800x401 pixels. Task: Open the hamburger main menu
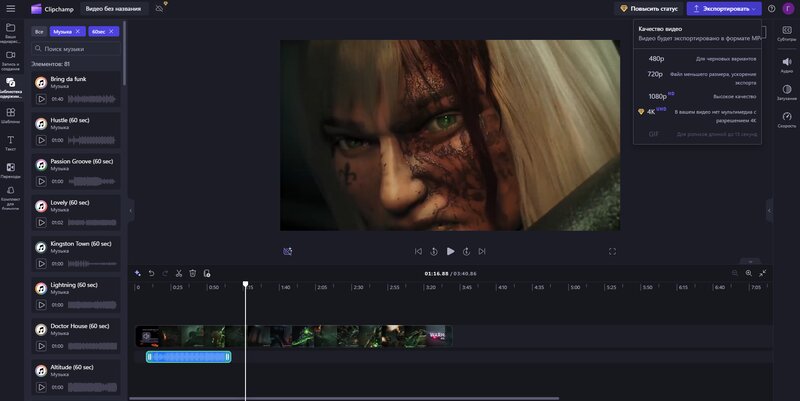(10, 9)
